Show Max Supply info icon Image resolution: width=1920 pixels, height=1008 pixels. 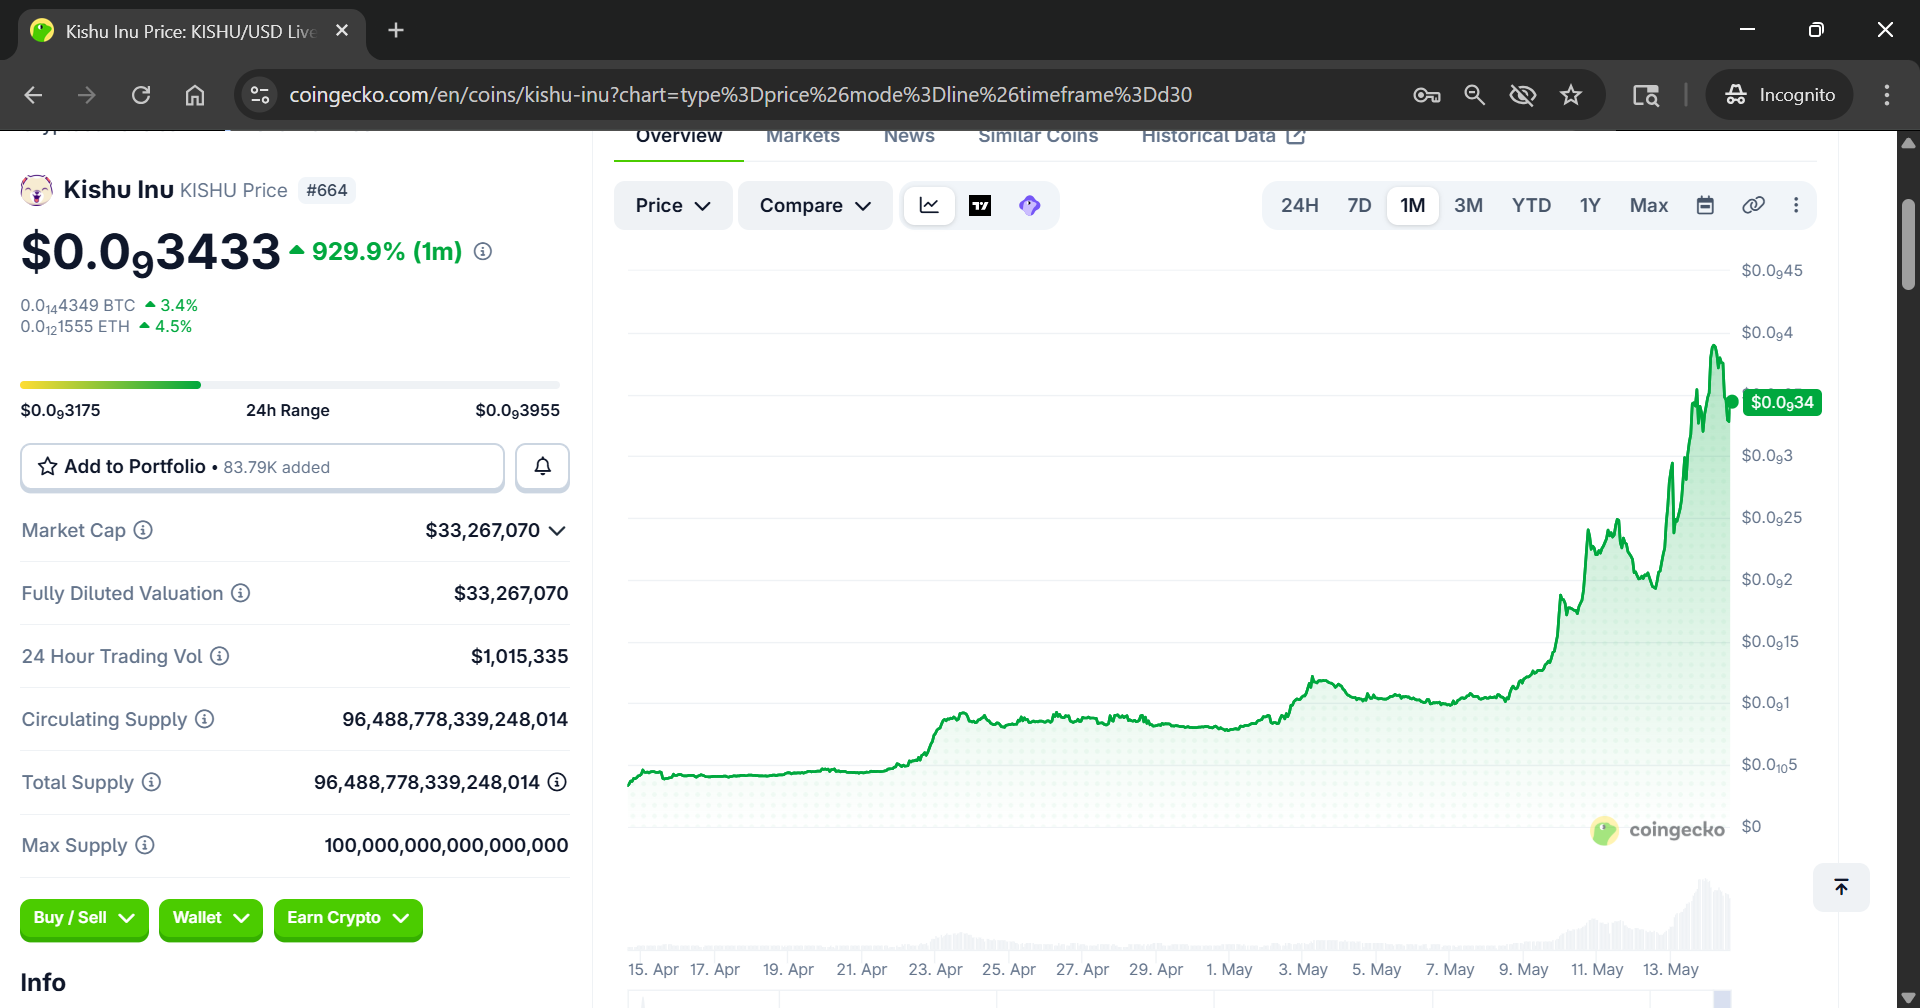tap(145, 845)
